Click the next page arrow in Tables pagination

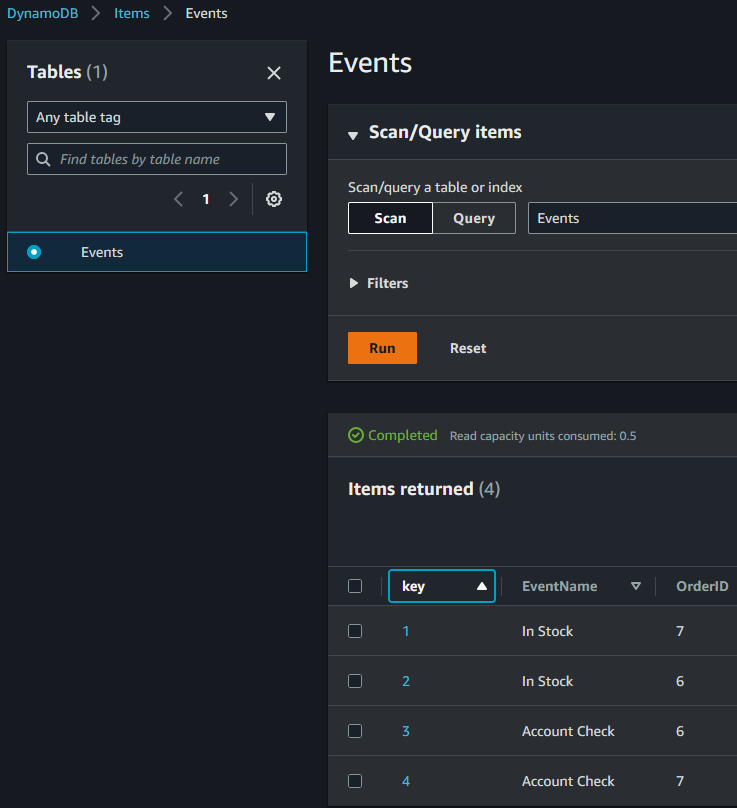coord(233,199)
